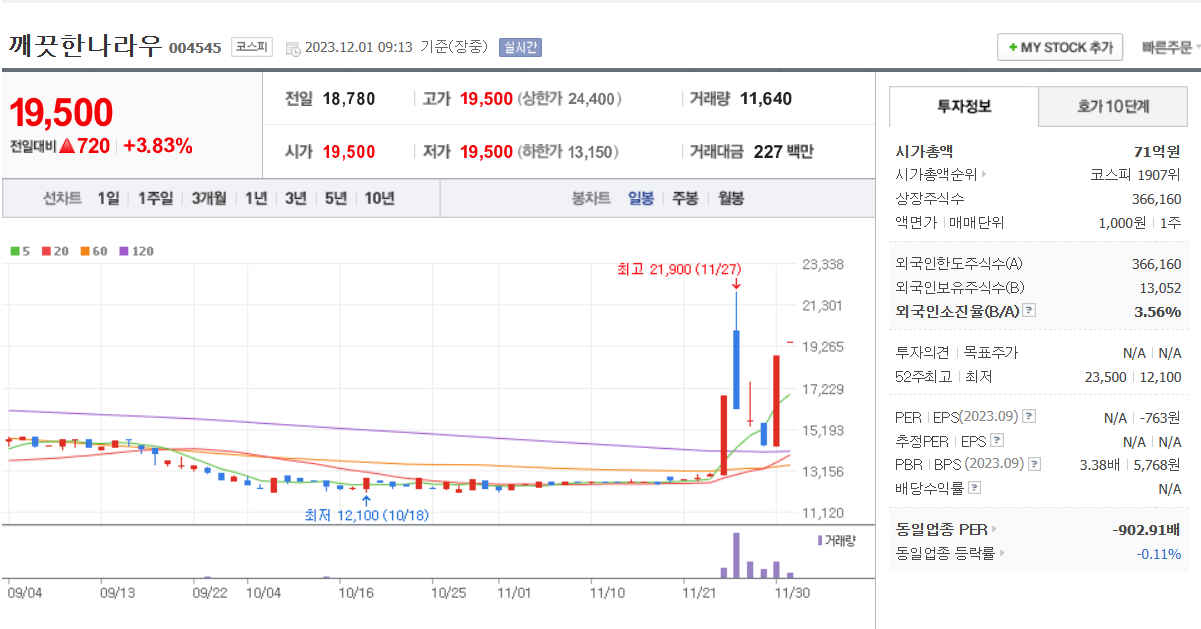The height and width of the screenshot is (629, 1201).
Task: Click the 11/30 date label on the chart axis
Action: [792, 592]
